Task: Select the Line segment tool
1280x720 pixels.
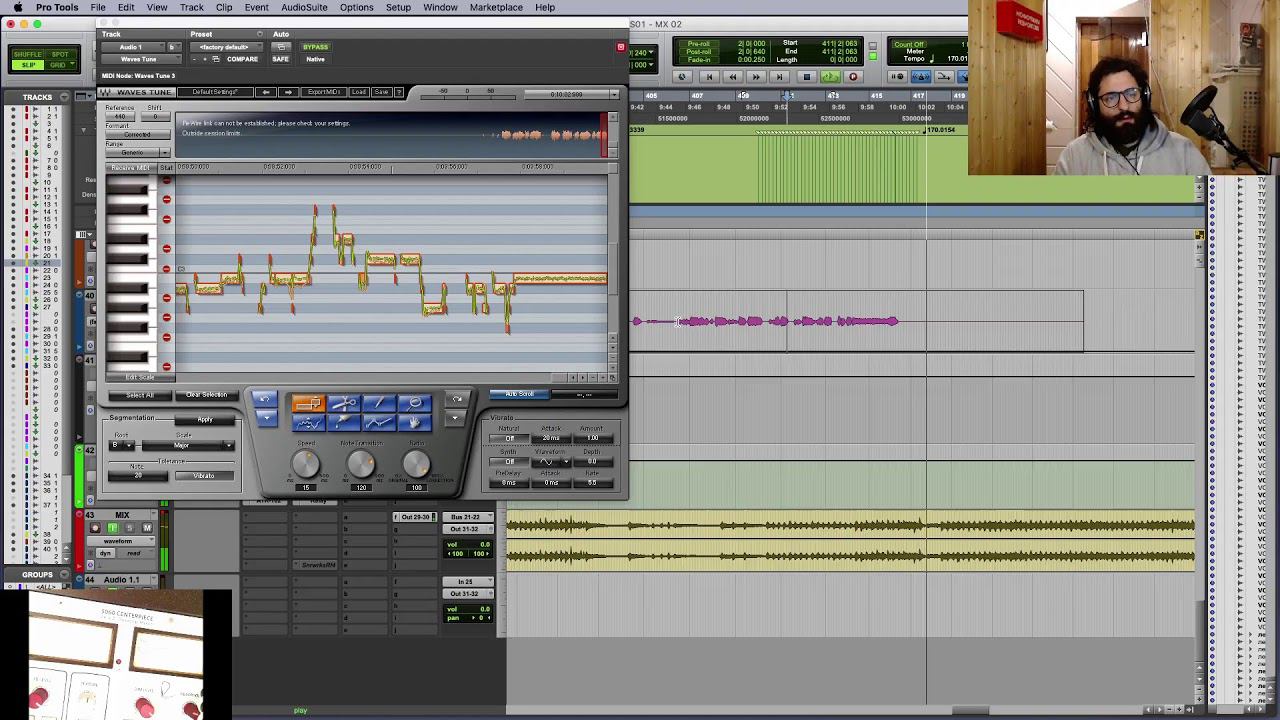Action: 379,423
